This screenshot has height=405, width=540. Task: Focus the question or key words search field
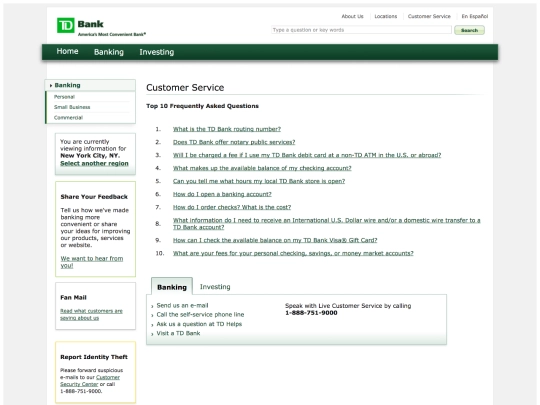(361, 30)
